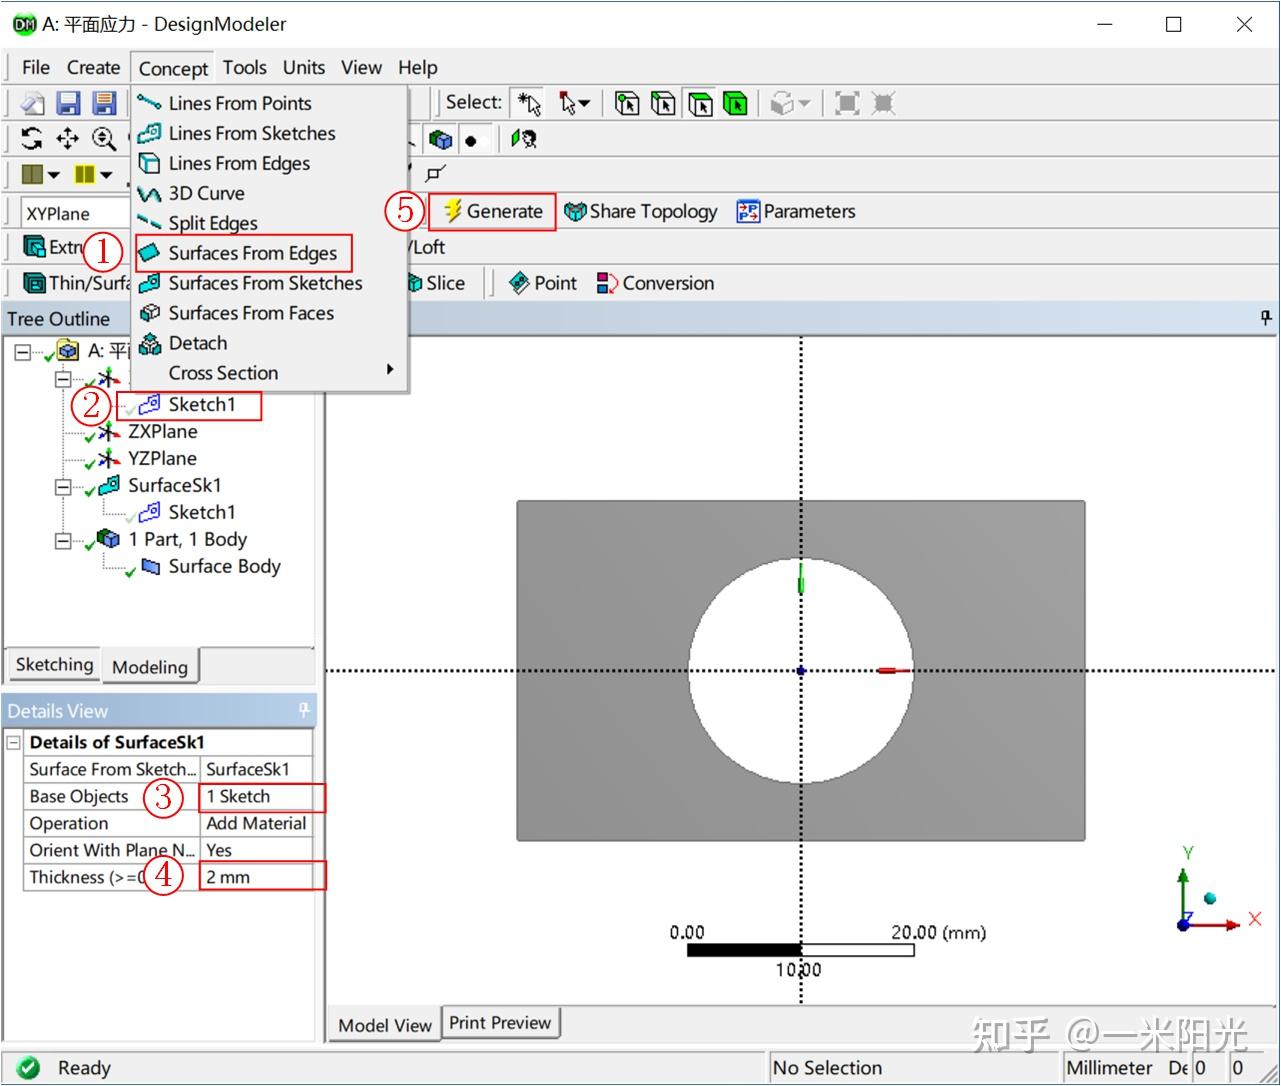The width and height of the screenshot is (1281, 1086).
Task: Toggle the body selection filter
Action: (735, 102)
